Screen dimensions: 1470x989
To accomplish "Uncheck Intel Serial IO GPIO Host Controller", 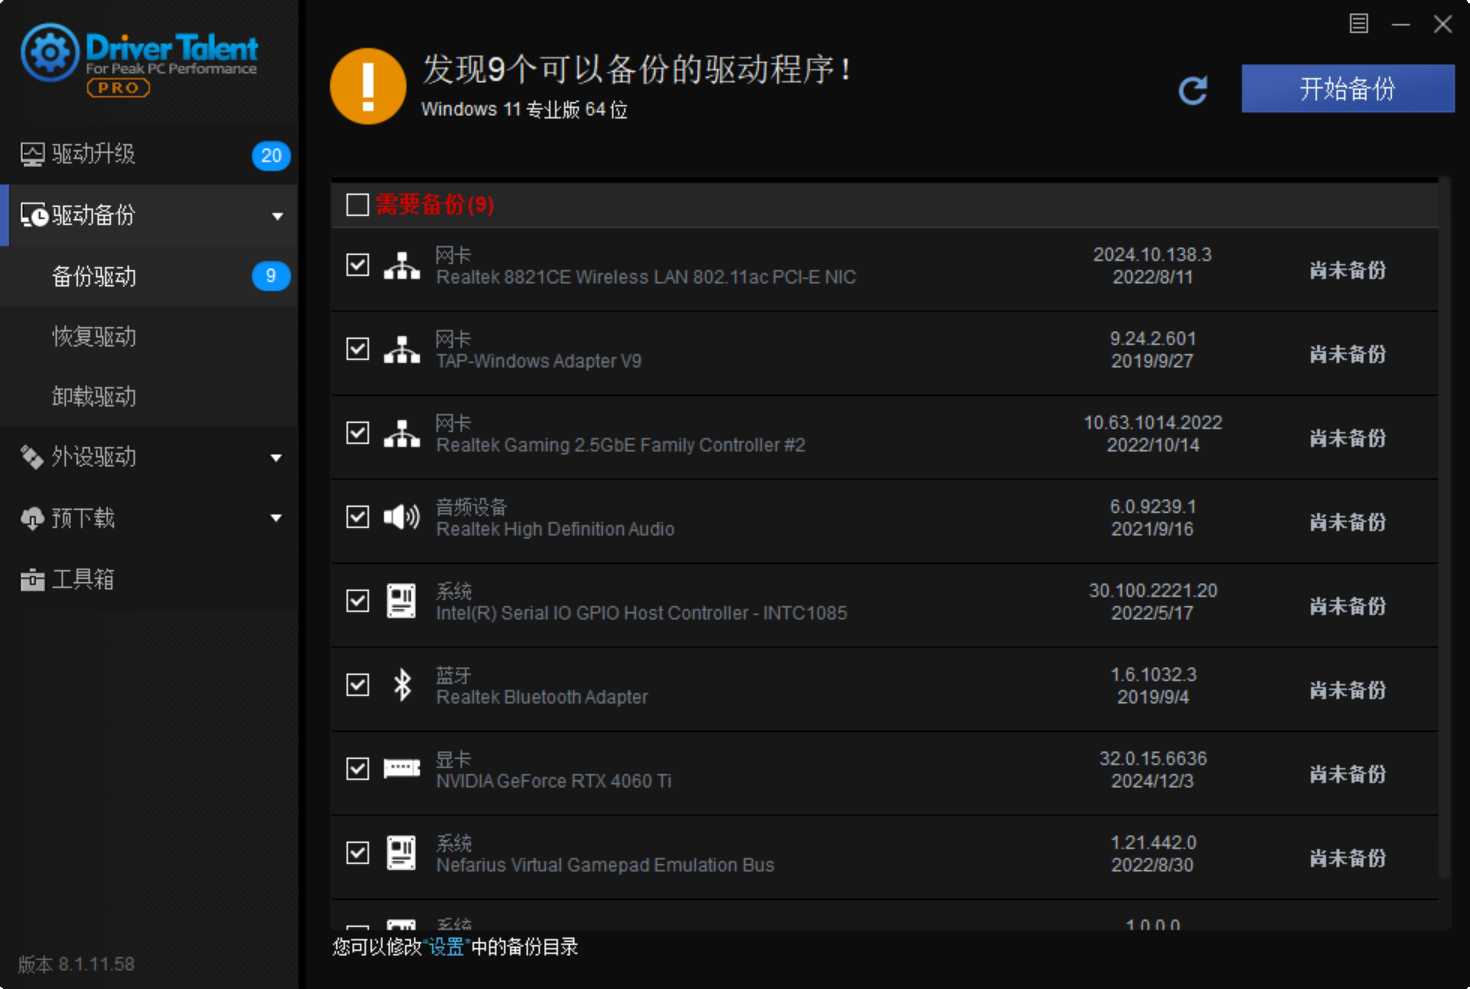I will 357,601.
